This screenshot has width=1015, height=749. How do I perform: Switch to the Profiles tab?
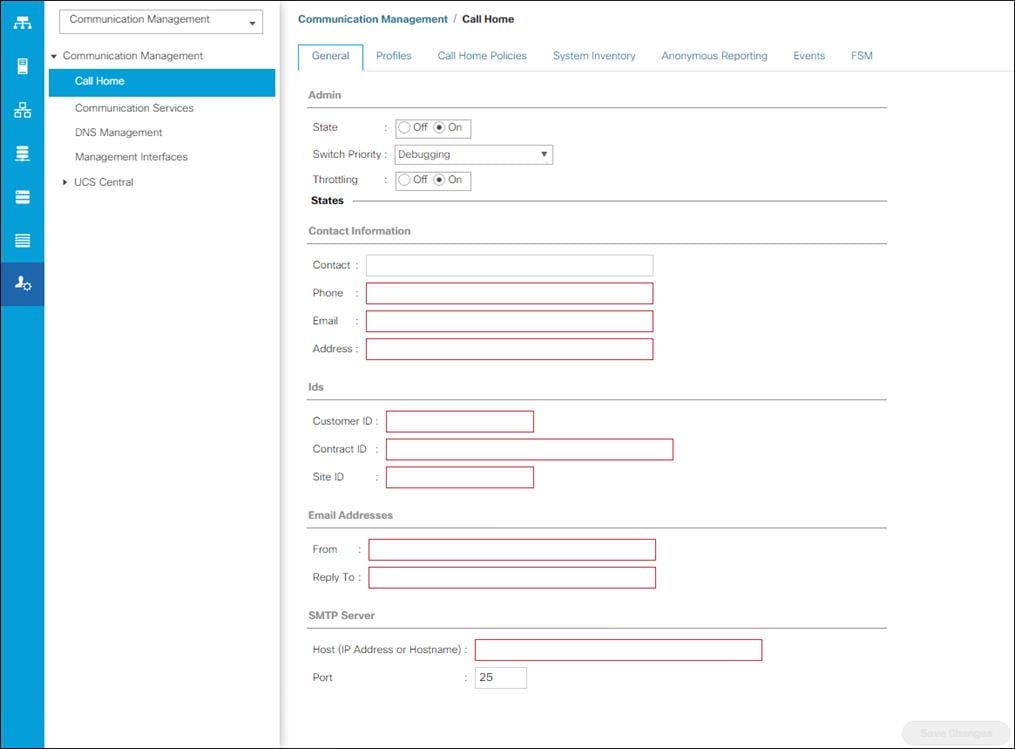[393, 56]
